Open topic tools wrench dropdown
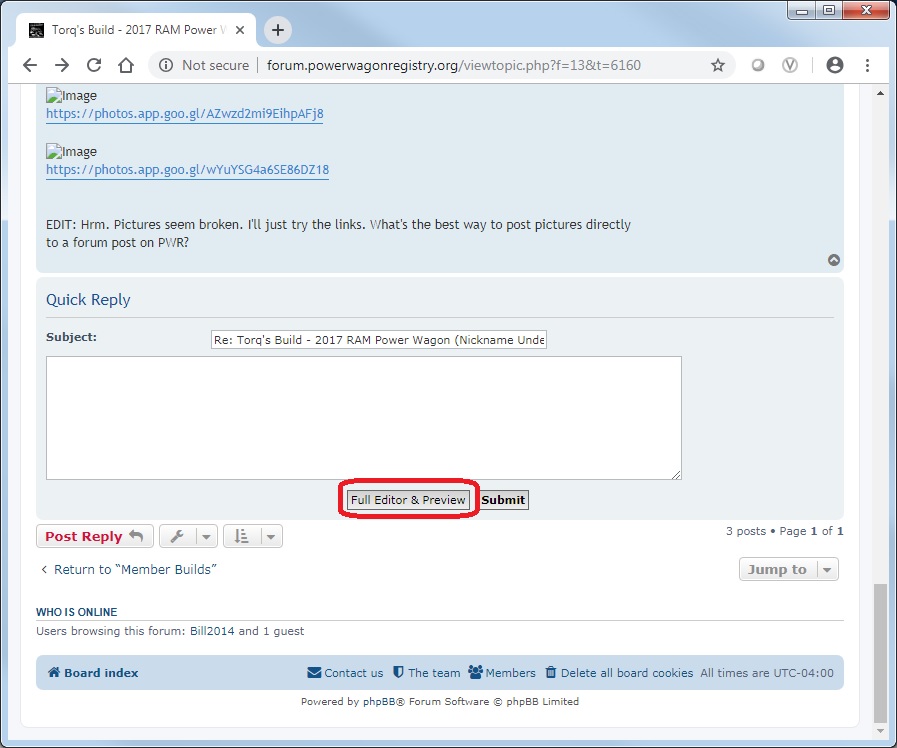 point(188,537)
